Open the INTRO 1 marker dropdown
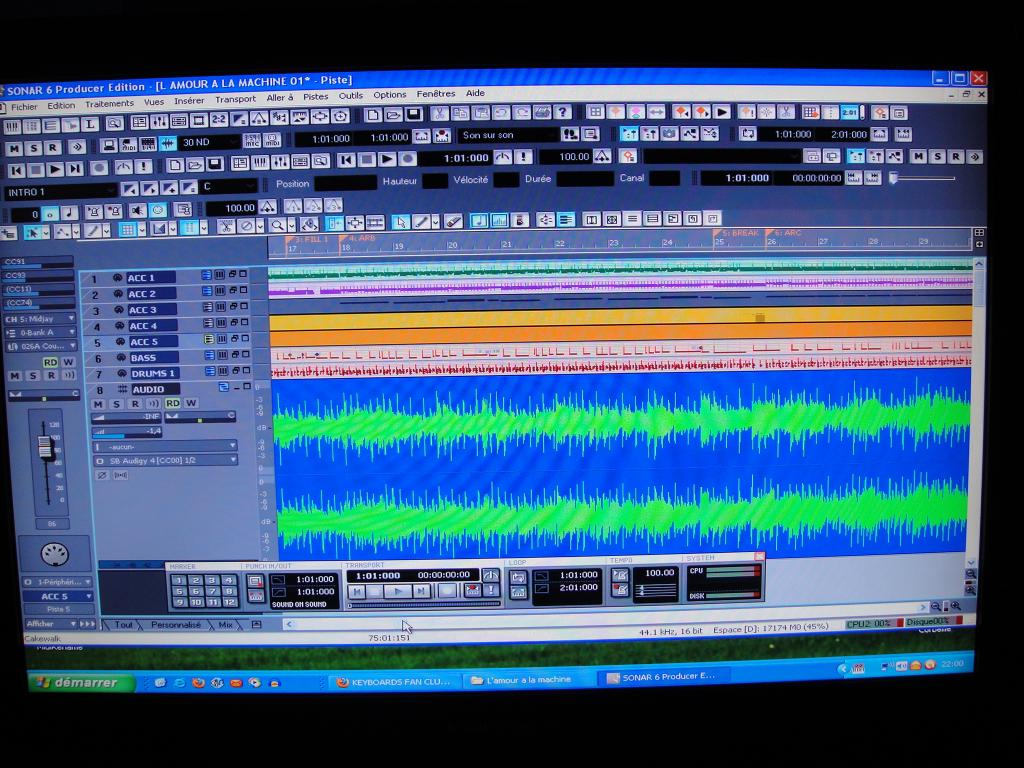1024x768 pixels. coord(60,192)
